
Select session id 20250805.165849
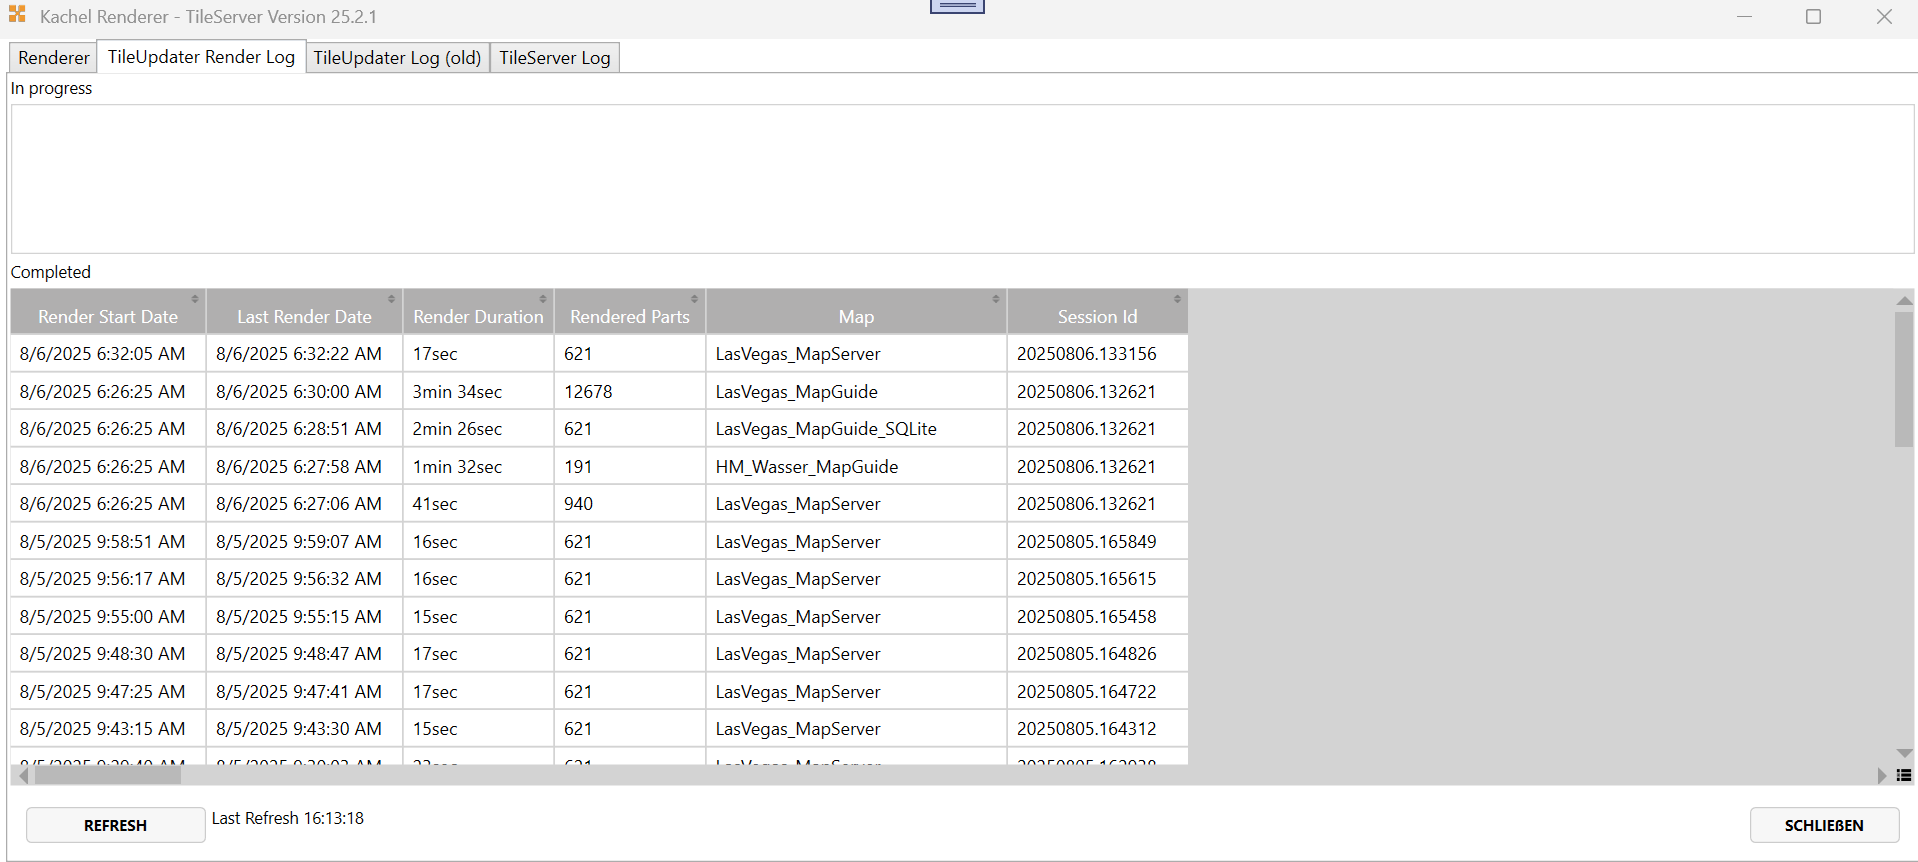[1097, 542]
